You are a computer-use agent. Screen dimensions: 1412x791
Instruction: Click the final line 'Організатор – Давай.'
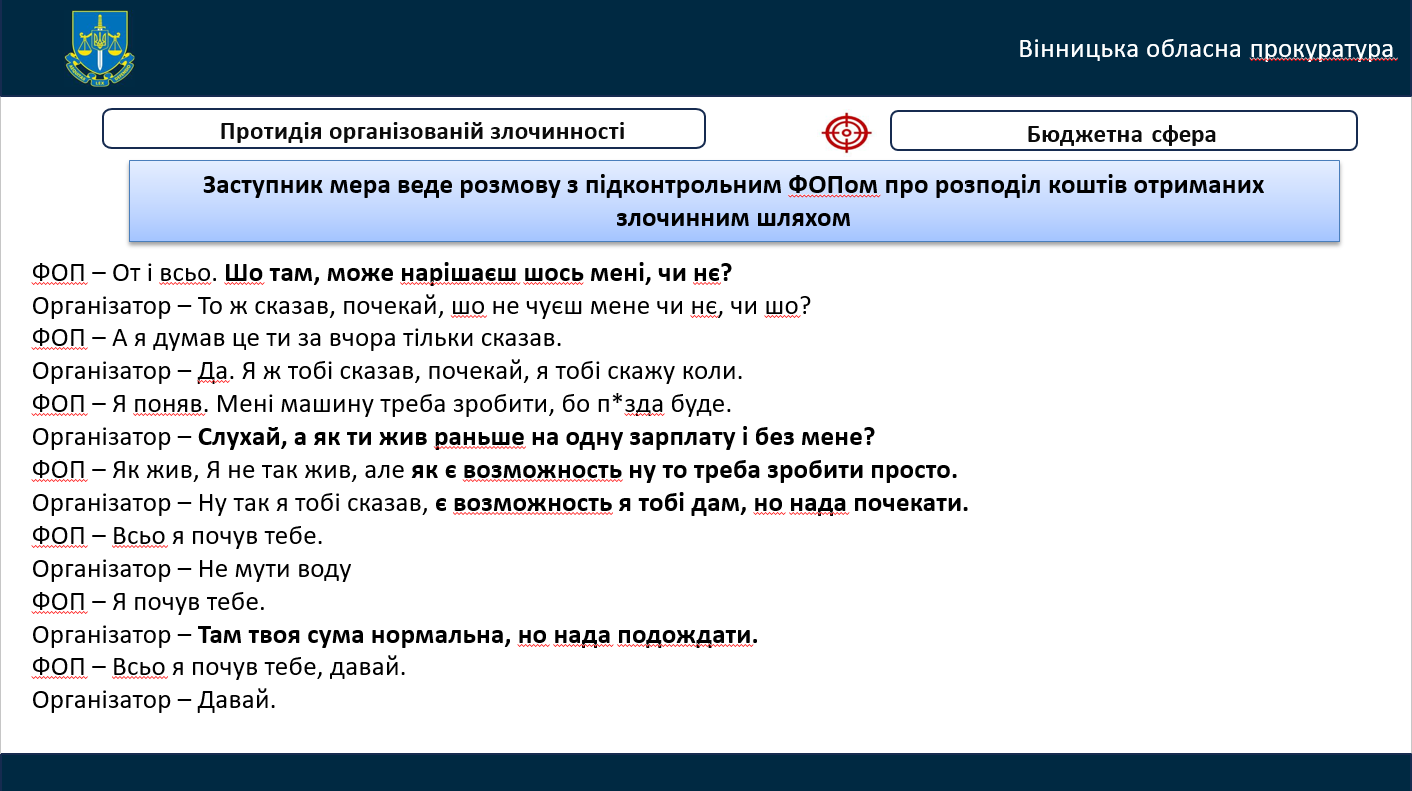[x=153, y=700]
